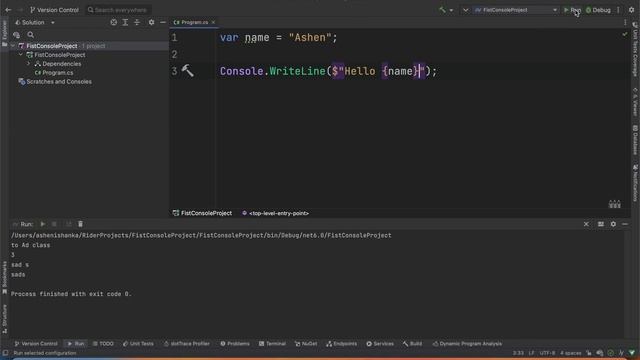Screen dimensions: 640x360
Task: Open the IDE settings gear at top right
Action: 631,10
